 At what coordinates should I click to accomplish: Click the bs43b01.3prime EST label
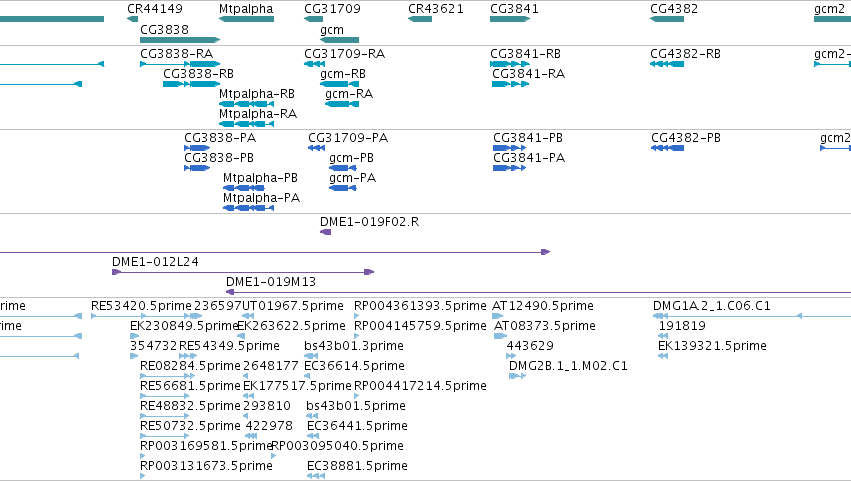point(354,346)
